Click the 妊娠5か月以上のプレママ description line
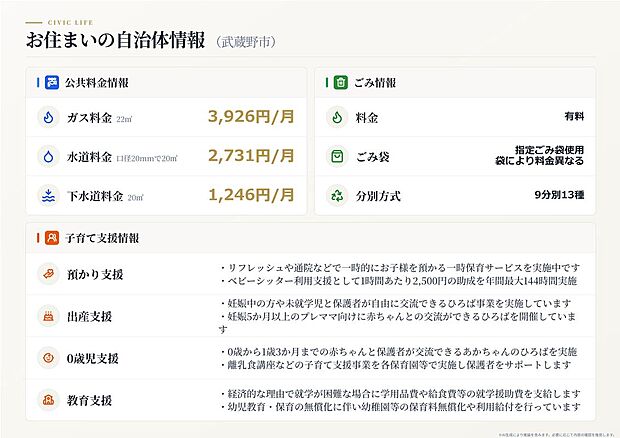620x438 pixels. point(397,323)
